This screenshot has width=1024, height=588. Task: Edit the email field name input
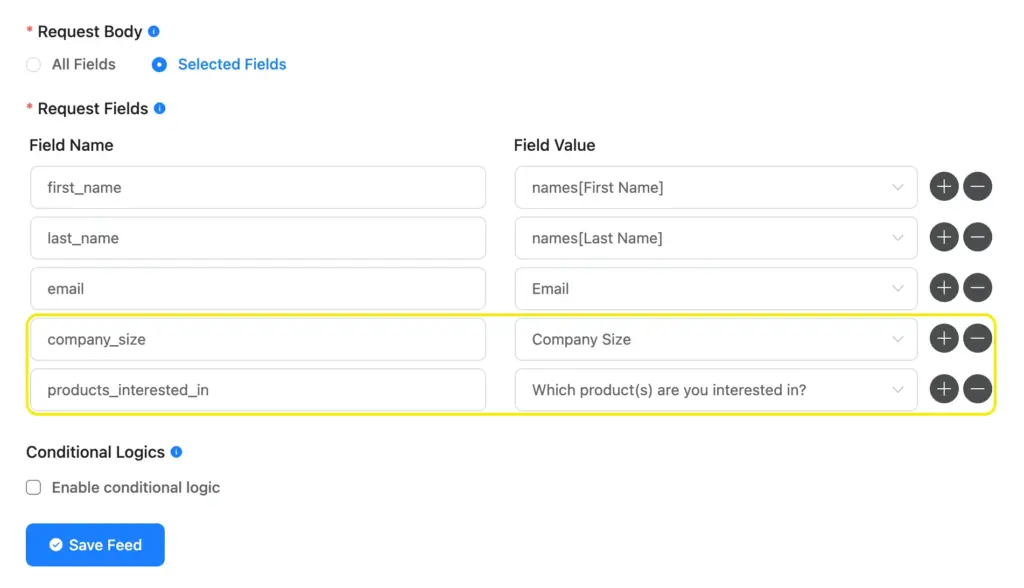[x=258, y=289]
